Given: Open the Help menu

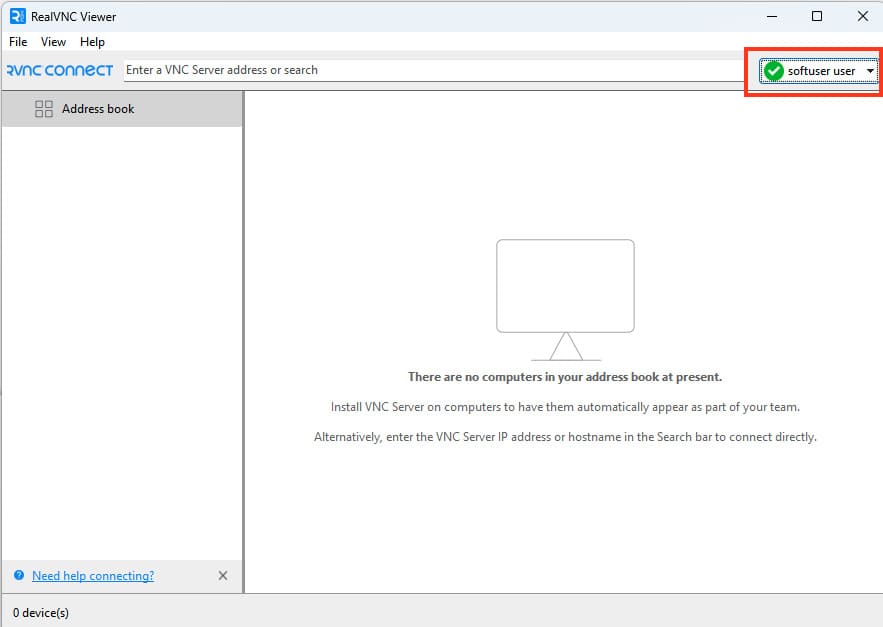Looking at the screenshot, I should tap(92, 42).
